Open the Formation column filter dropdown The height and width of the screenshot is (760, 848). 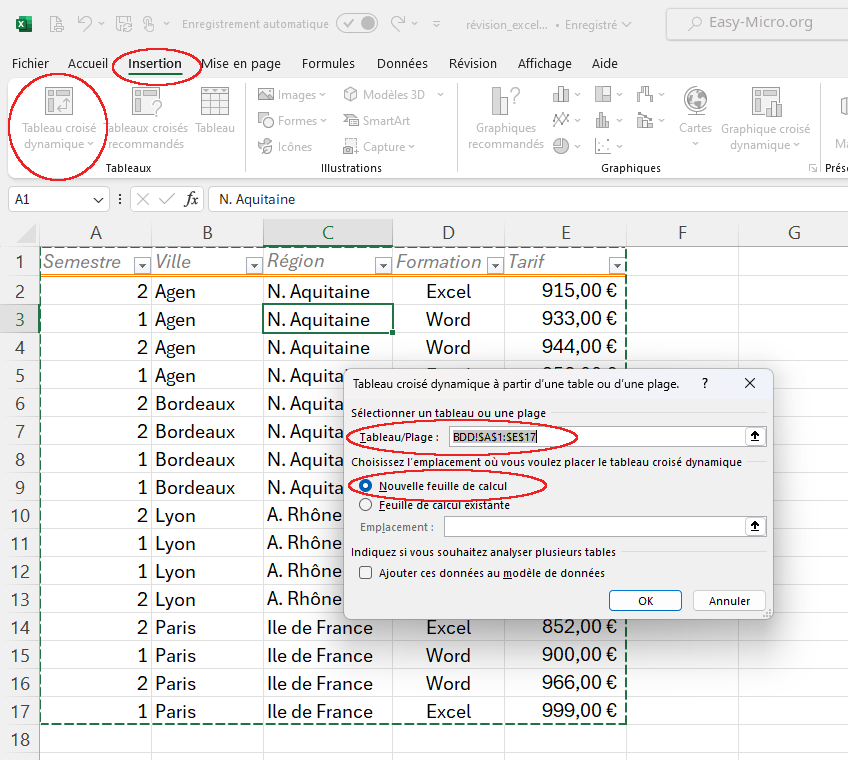click(495, 265)
